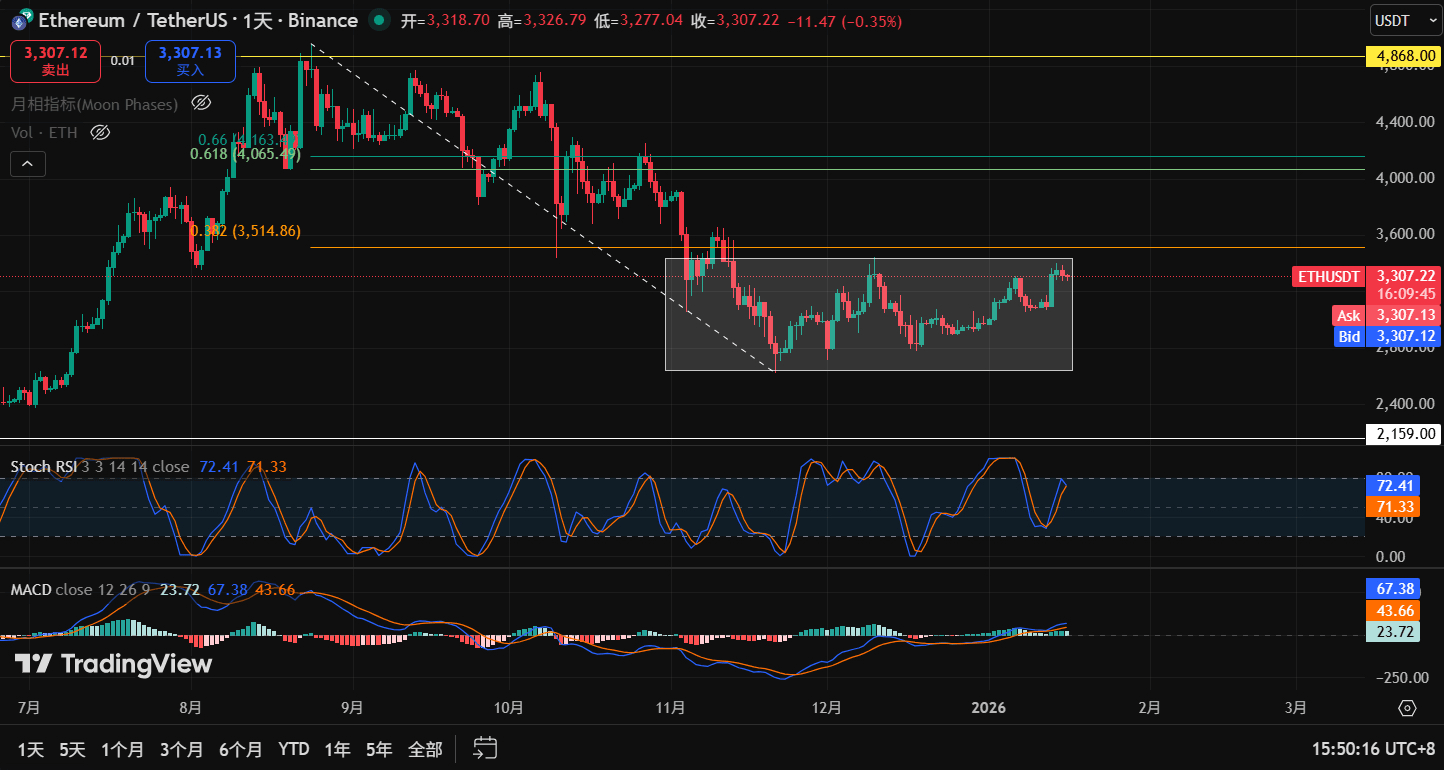
Task: Select the 5天 time range
Action: [x=72, y=749]
